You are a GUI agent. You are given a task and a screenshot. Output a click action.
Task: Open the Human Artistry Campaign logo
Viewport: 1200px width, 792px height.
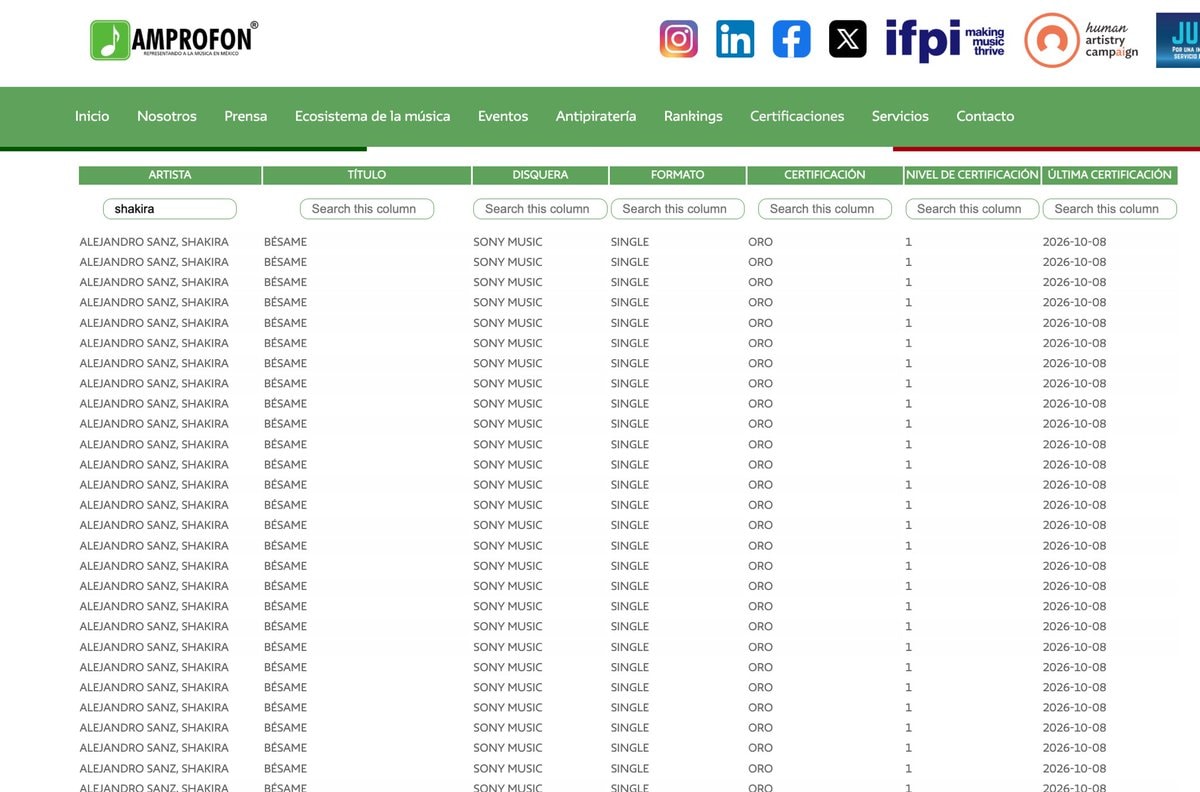pyautogui.click(x=1082, y=40)
